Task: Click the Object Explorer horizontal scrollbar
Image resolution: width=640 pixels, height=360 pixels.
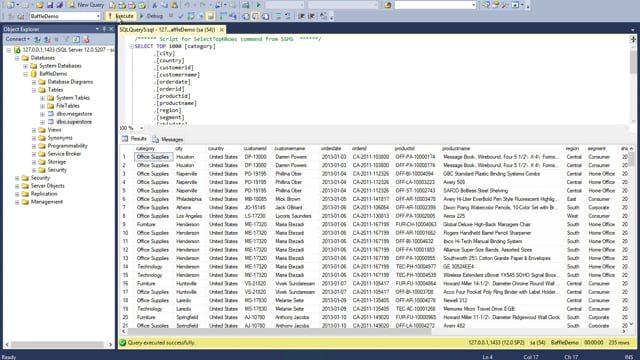Action: pos(59,344)
